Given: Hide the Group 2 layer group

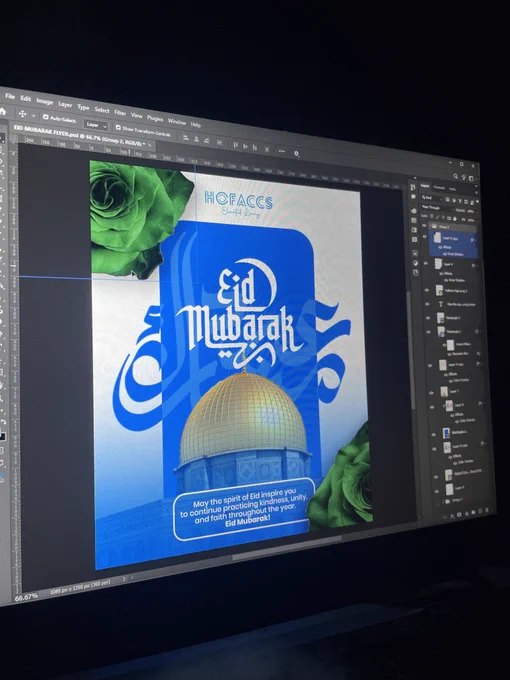Looking at the screenshot, I should [x=424, y=226].
